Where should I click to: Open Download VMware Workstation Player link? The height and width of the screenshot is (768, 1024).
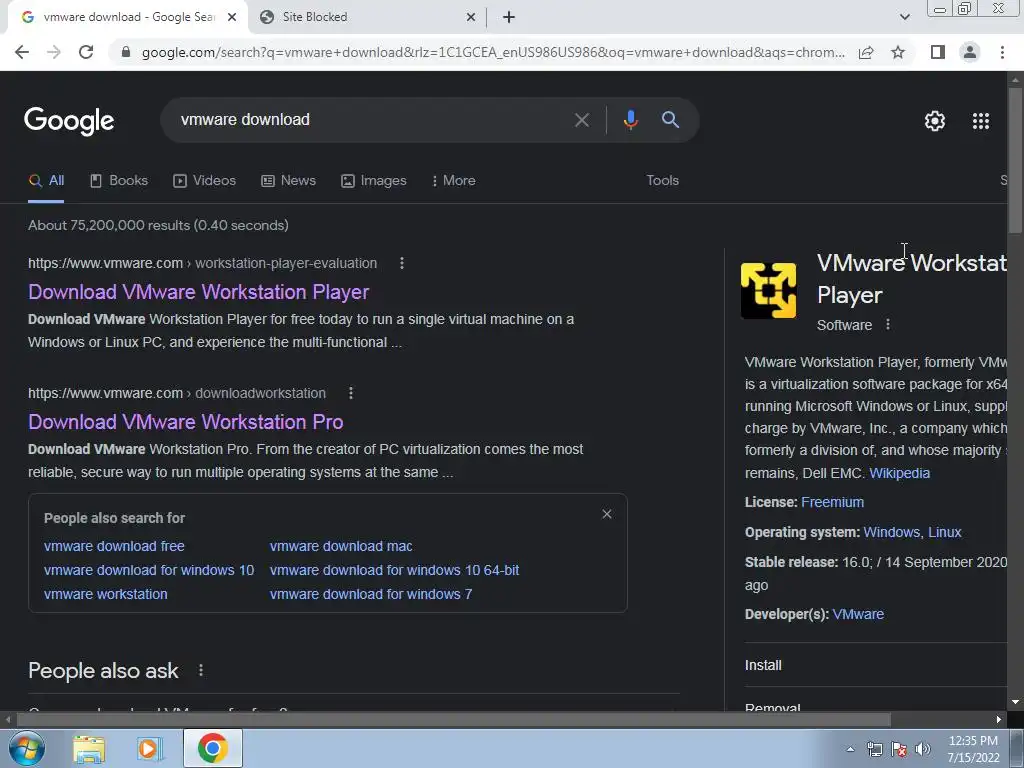[199, 292]
